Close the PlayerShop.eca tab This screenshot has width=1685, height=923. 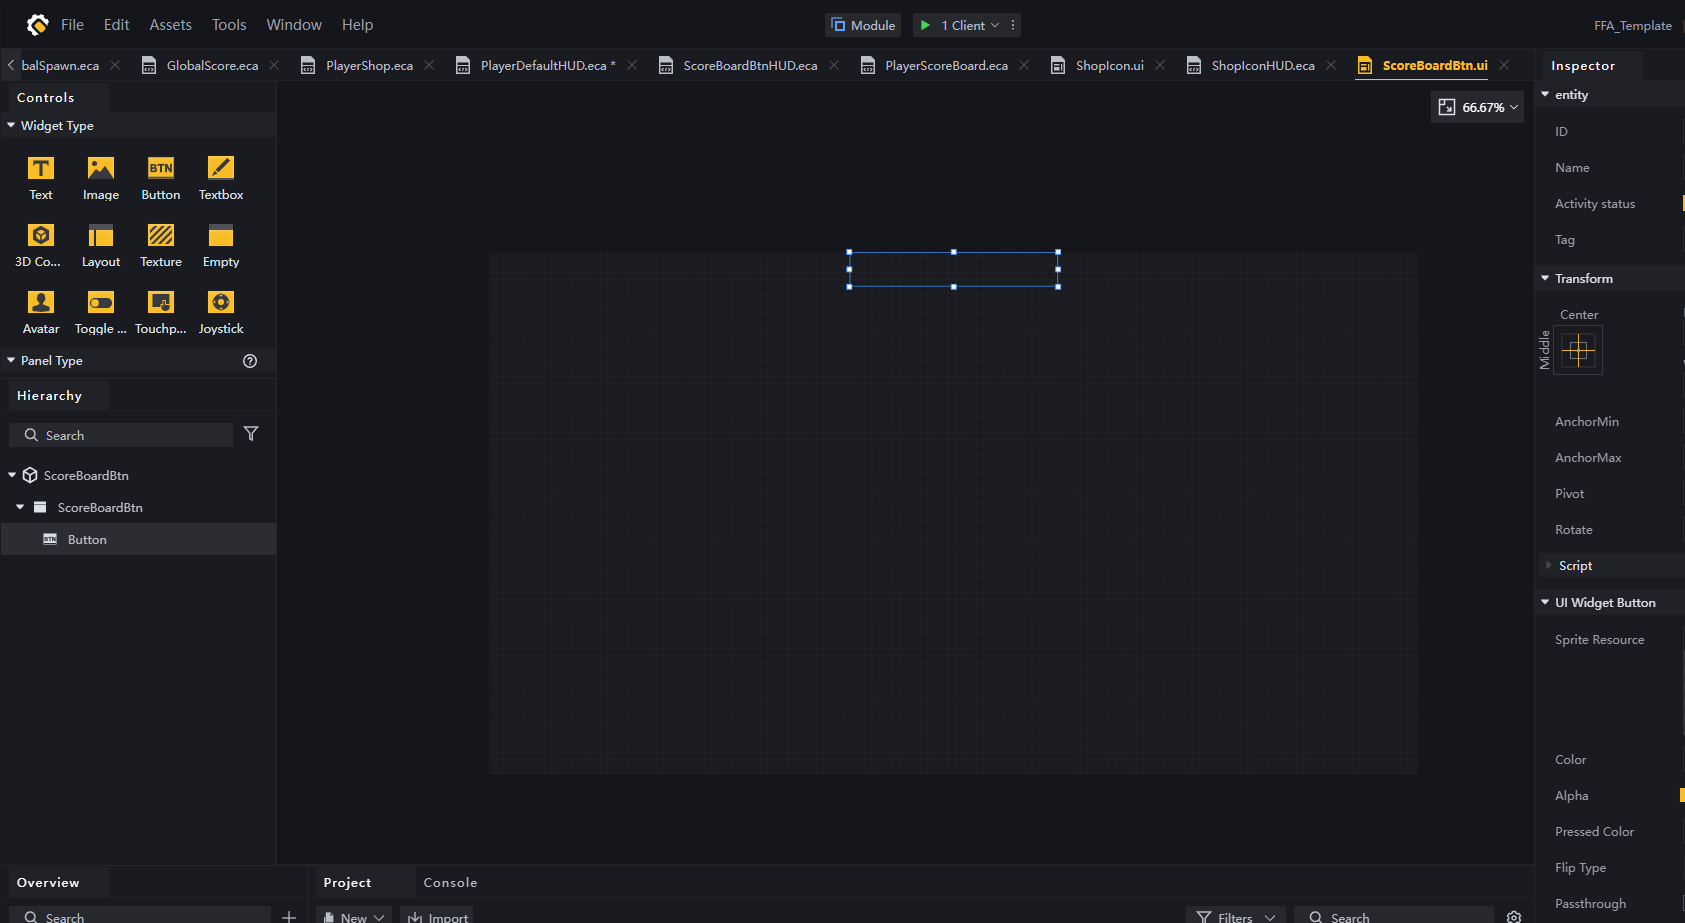coord(429,65)
